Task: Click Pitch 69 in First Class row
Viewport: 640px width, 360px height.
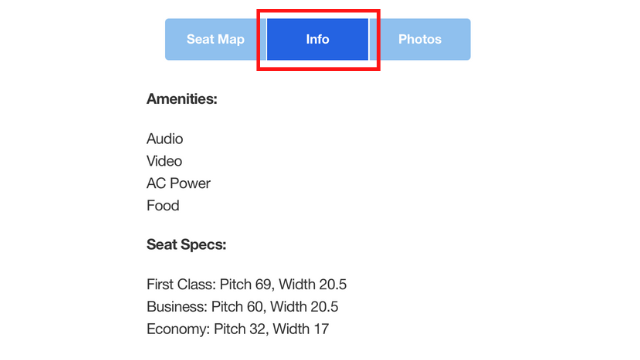Action: (246, 284)
